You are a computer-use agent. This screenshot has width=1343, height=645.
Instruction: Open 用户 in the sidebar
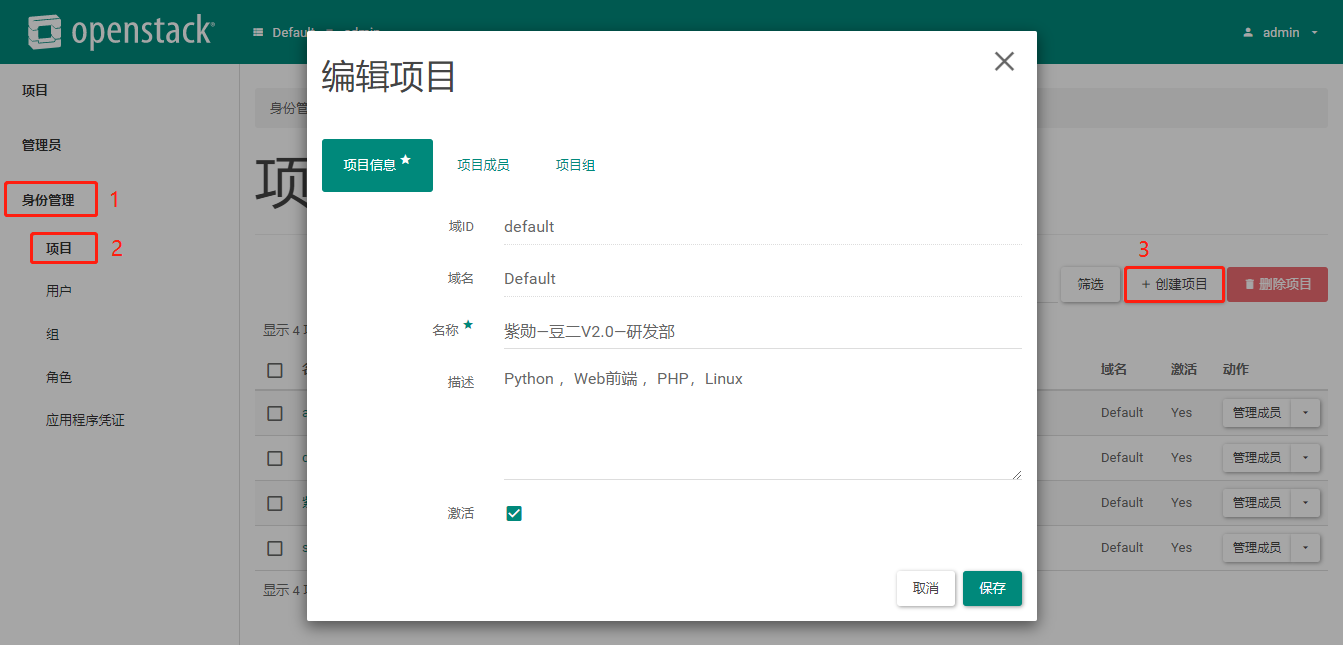[59, 291]
